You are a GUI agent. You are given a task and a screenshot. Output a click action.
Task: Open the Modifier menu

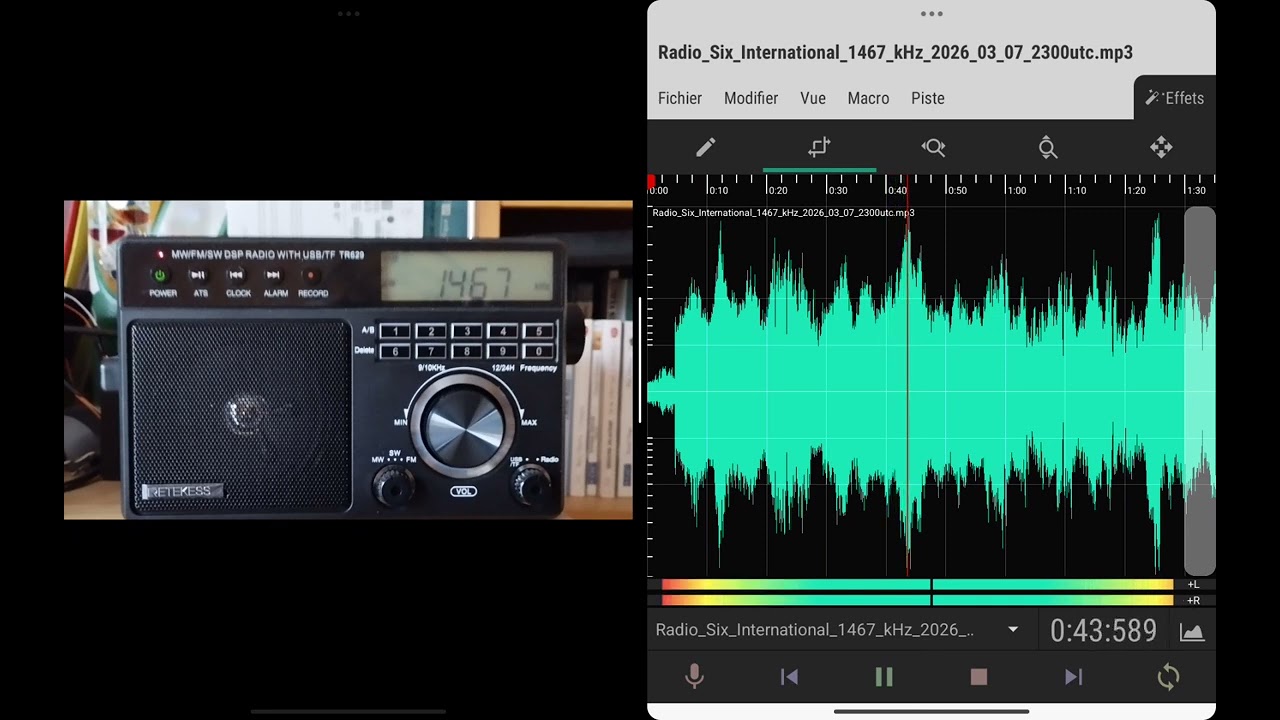751,98
